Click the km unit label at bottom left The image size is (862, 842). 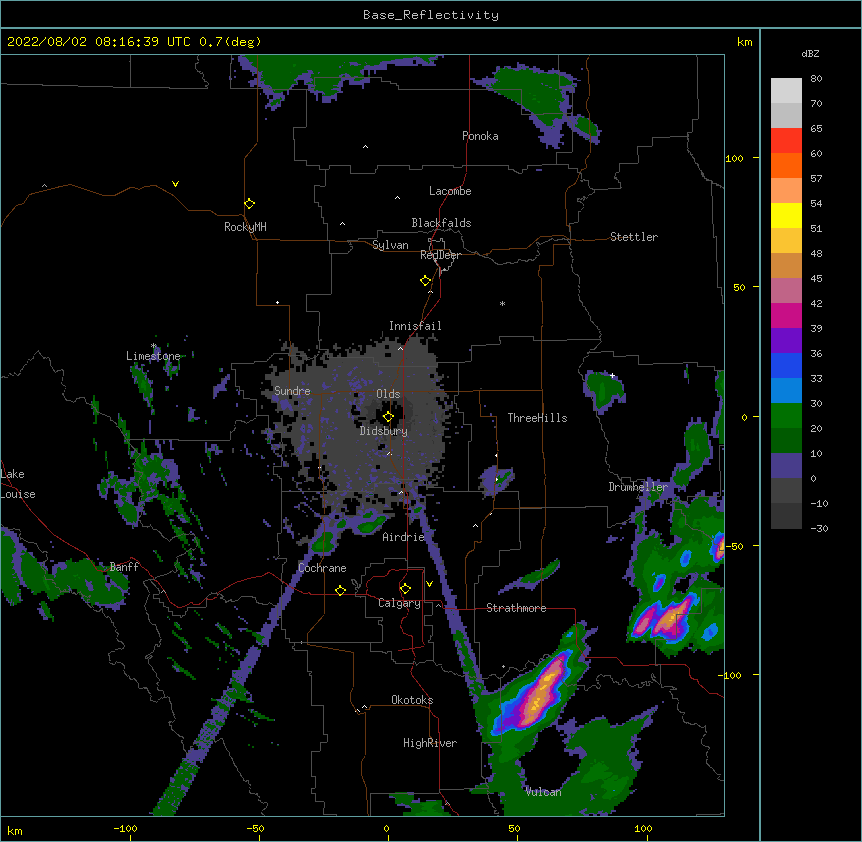click(x=14, y=830)
